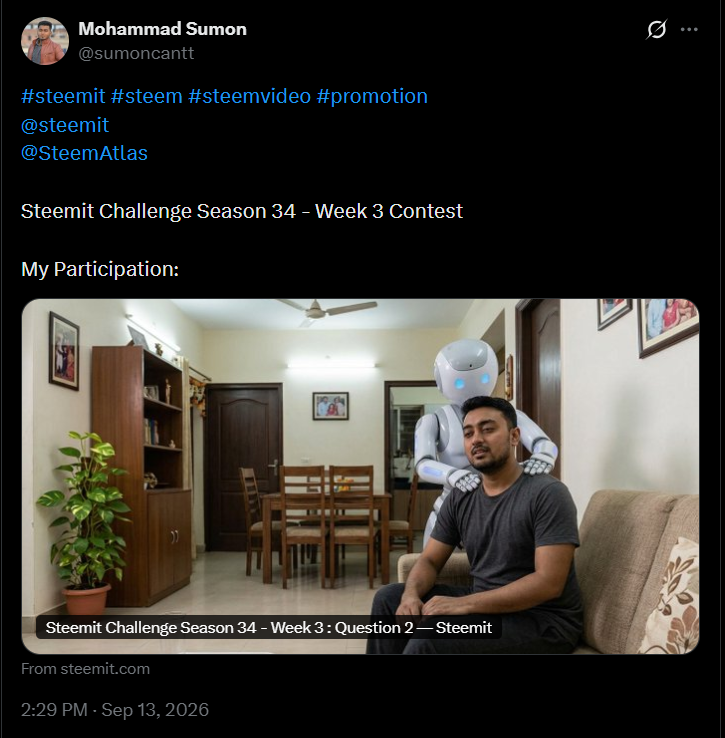Viewport: 725px width, 738px height.
Task: Click the Question 2 — Steemit card caption
Action: [269, 627]
